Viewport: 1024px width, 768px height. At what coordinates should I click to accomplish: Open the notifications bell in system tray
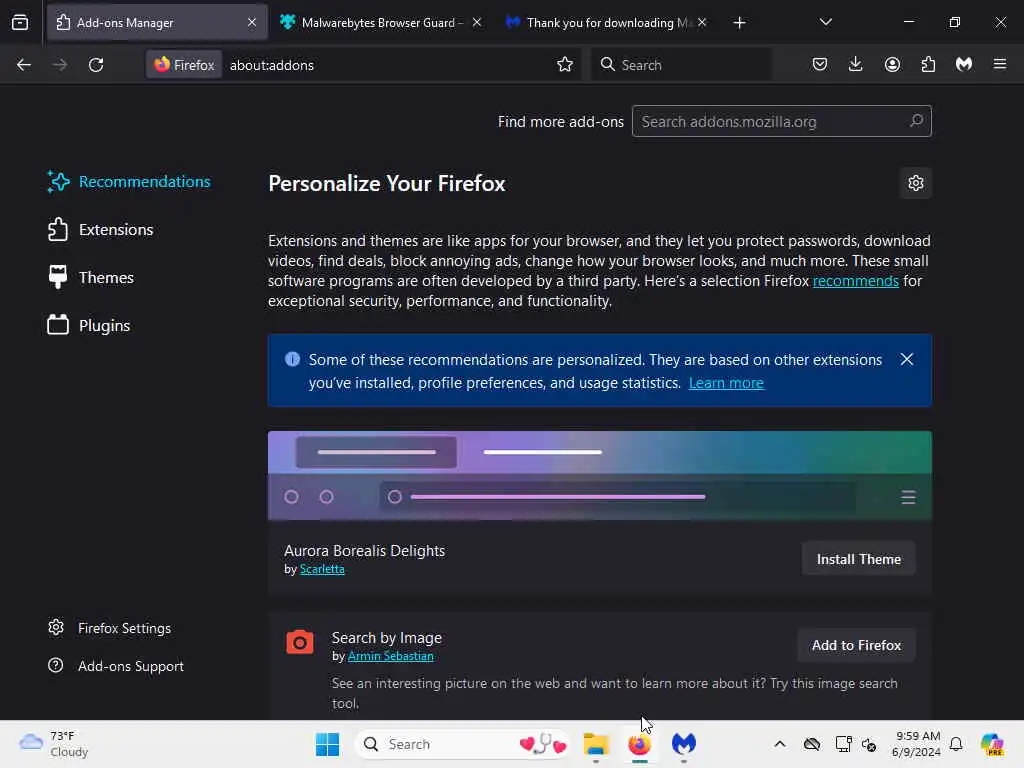pos(956,744)
